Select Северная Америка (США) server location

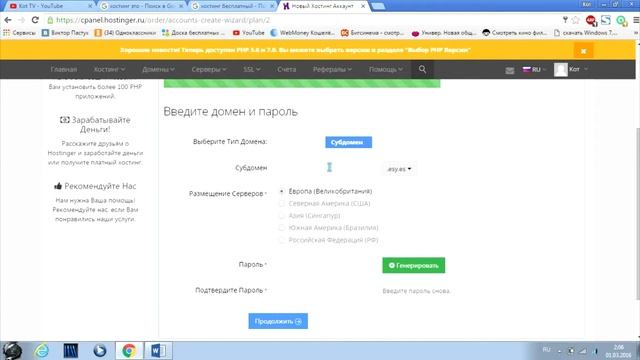(282, 203)
